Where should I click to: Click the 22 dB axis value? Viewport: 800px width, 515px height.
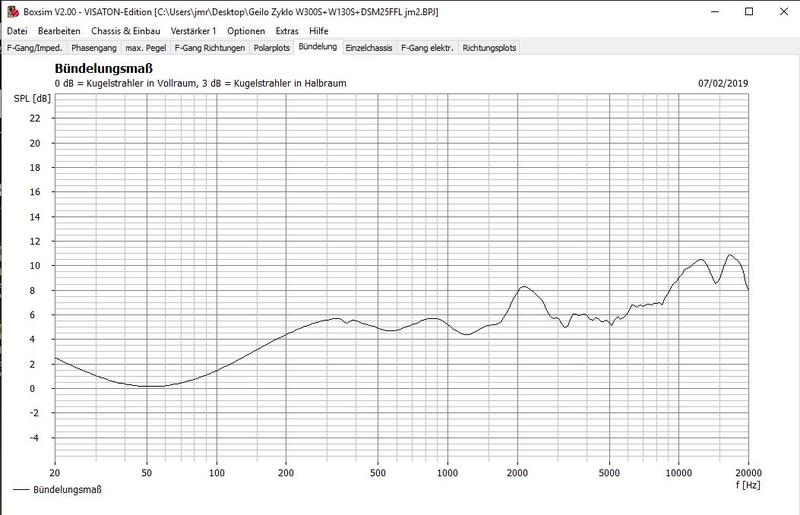(x=35, y=118)
